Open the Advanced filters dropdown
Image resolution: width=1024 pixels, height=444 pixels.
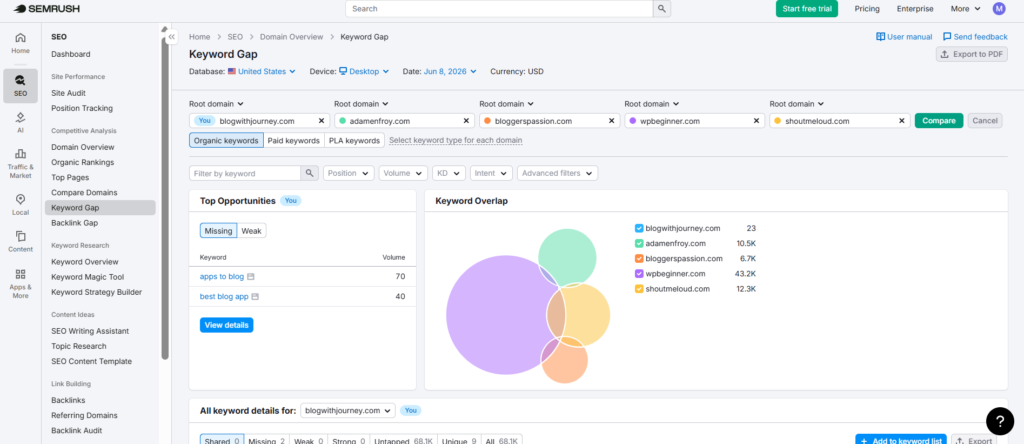coord(558,173)
